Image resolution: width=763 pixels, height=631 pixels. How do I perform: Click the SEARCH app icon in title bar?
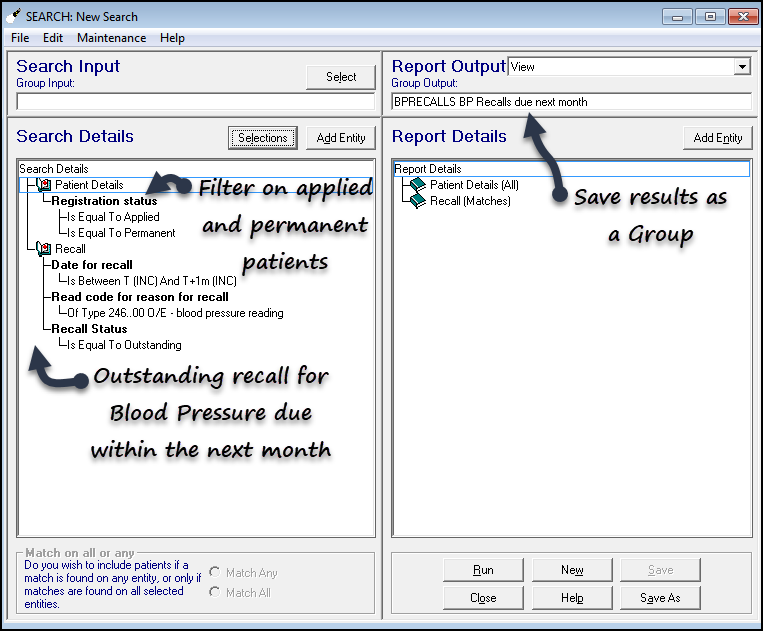click(15, 16)
